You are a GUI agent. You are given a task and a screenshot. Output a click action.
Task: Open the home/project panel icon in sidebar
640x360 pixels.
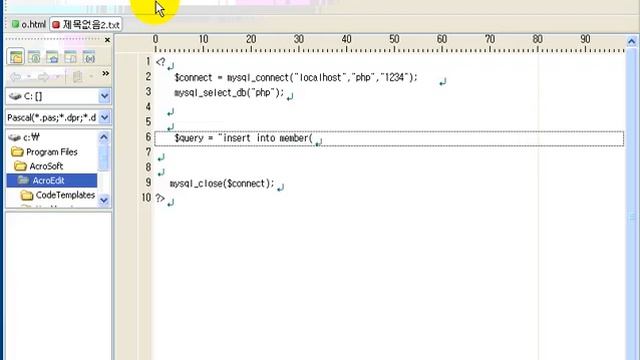(52, 57)
